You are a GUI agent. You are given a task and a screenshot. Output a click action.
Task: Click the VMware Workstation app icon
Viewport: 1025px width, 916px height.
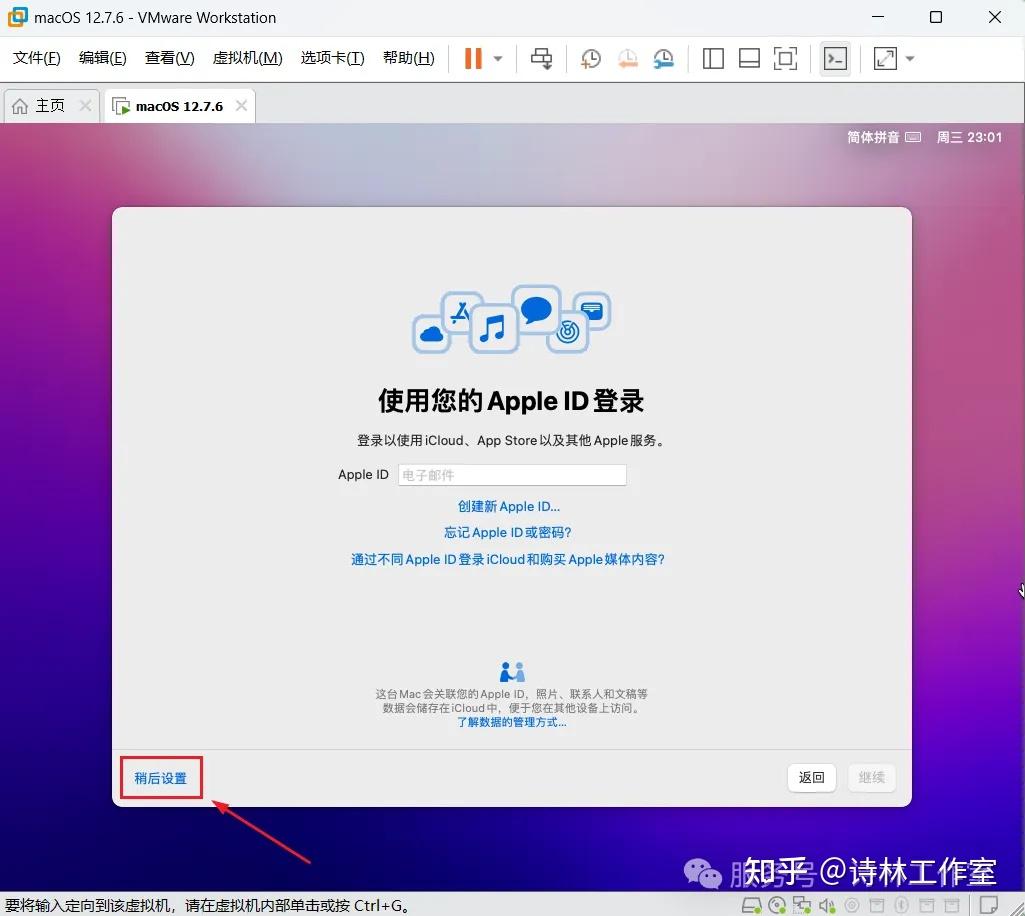pos(18,18)
